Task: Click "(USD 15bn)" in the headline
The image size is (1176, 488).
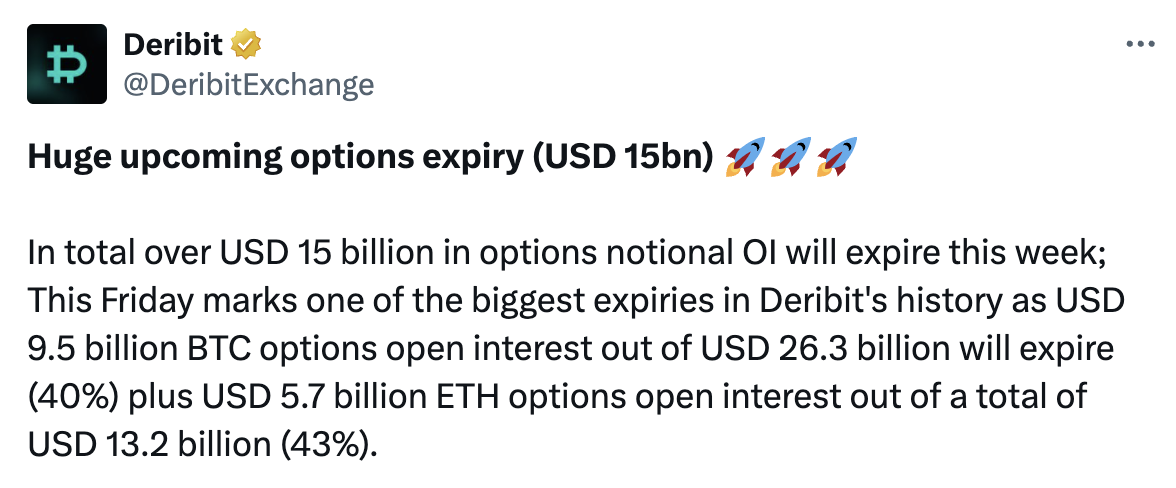Action: pos(623,160)
